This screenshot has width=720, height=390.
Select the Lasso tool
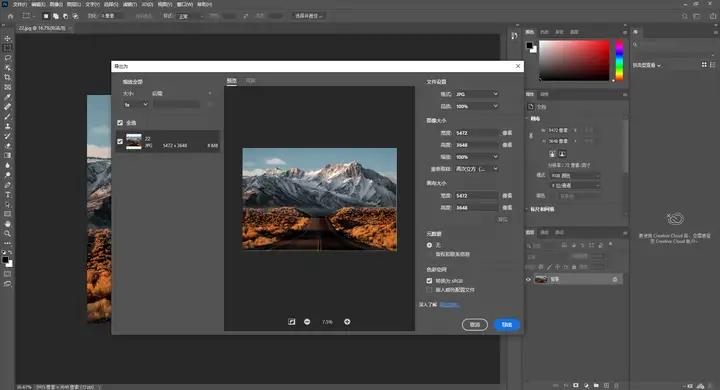[7, 58]
